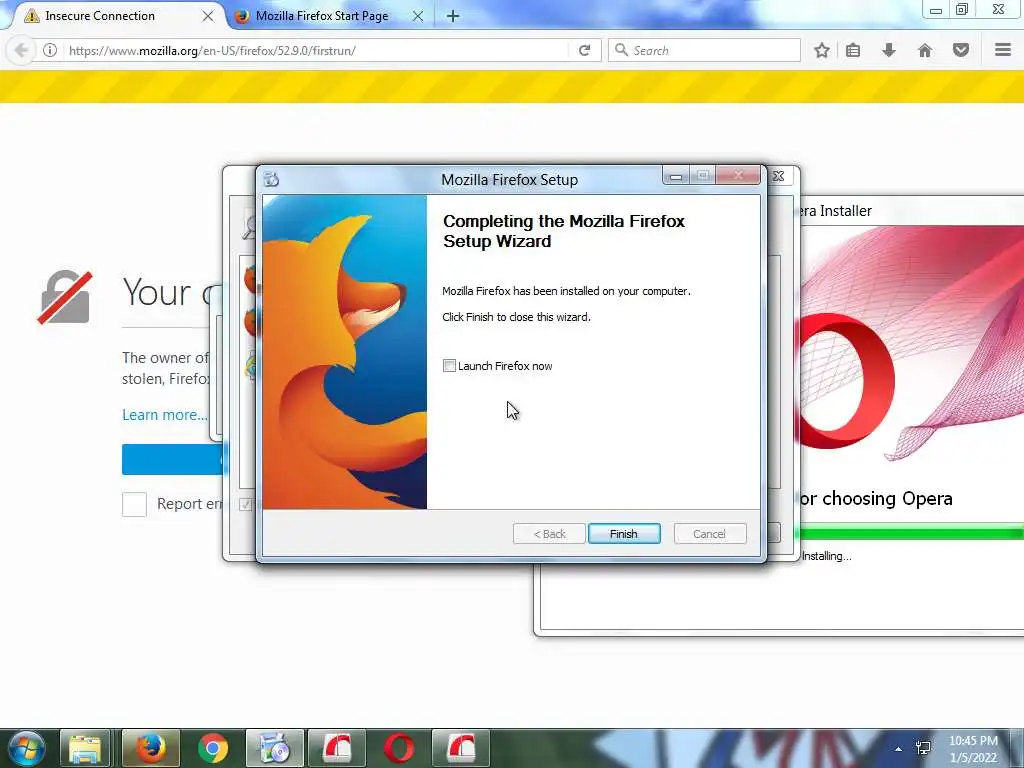Click the network tray icon

click(x=923, y=748)
